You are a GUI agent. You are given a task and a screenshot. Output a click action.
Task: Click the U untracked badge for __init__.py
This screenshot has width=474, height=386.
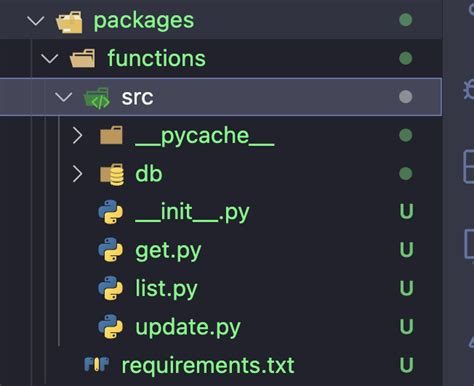[x=407, y=211]
